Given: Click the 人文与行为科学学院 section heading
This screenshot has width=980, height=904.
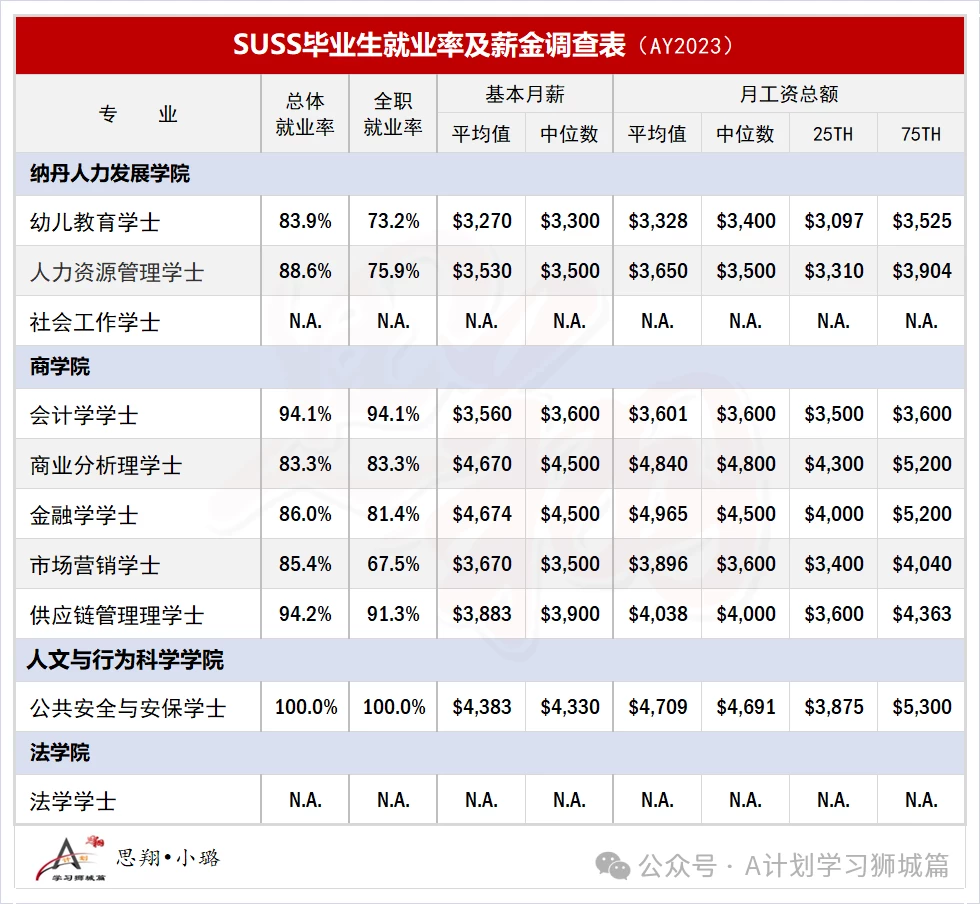Looking at the screenshot, I should tap(125, 660).
